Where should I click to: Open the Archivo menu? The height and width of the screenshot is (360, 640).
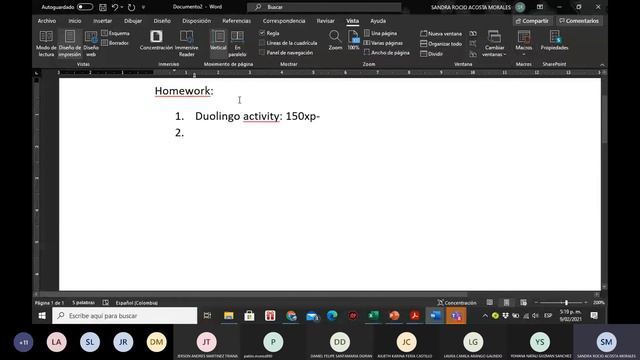click(47, 21)
